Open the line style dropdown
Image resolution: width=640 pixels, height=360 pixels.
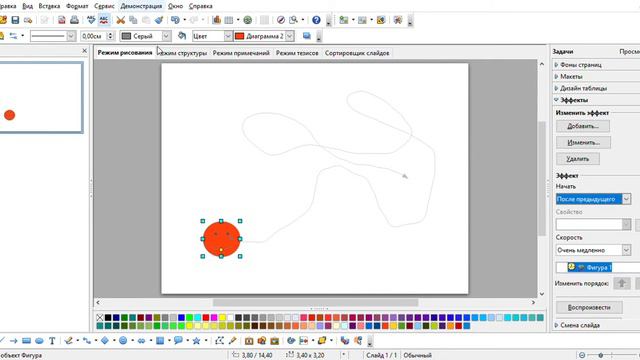tap(71, 36)
